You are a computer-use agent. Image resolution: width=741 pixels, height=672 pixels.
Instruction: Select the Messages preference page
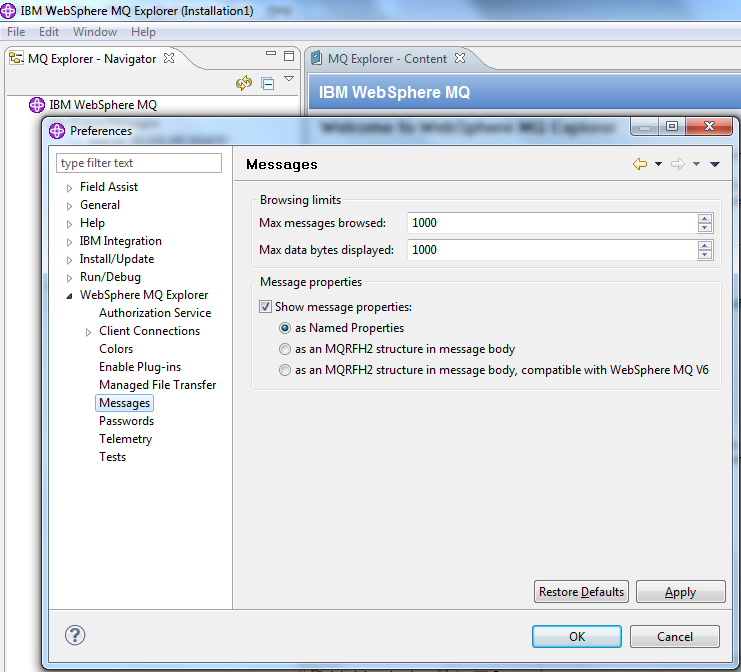click(x=124, y=403)
